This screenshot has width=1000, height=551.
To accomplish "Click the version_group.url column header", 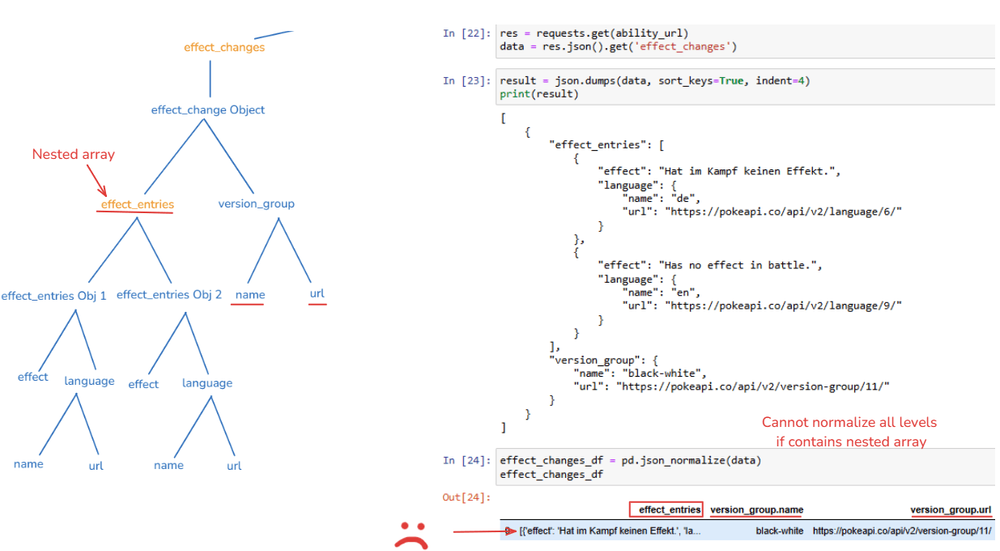I will tap(950, 510).
